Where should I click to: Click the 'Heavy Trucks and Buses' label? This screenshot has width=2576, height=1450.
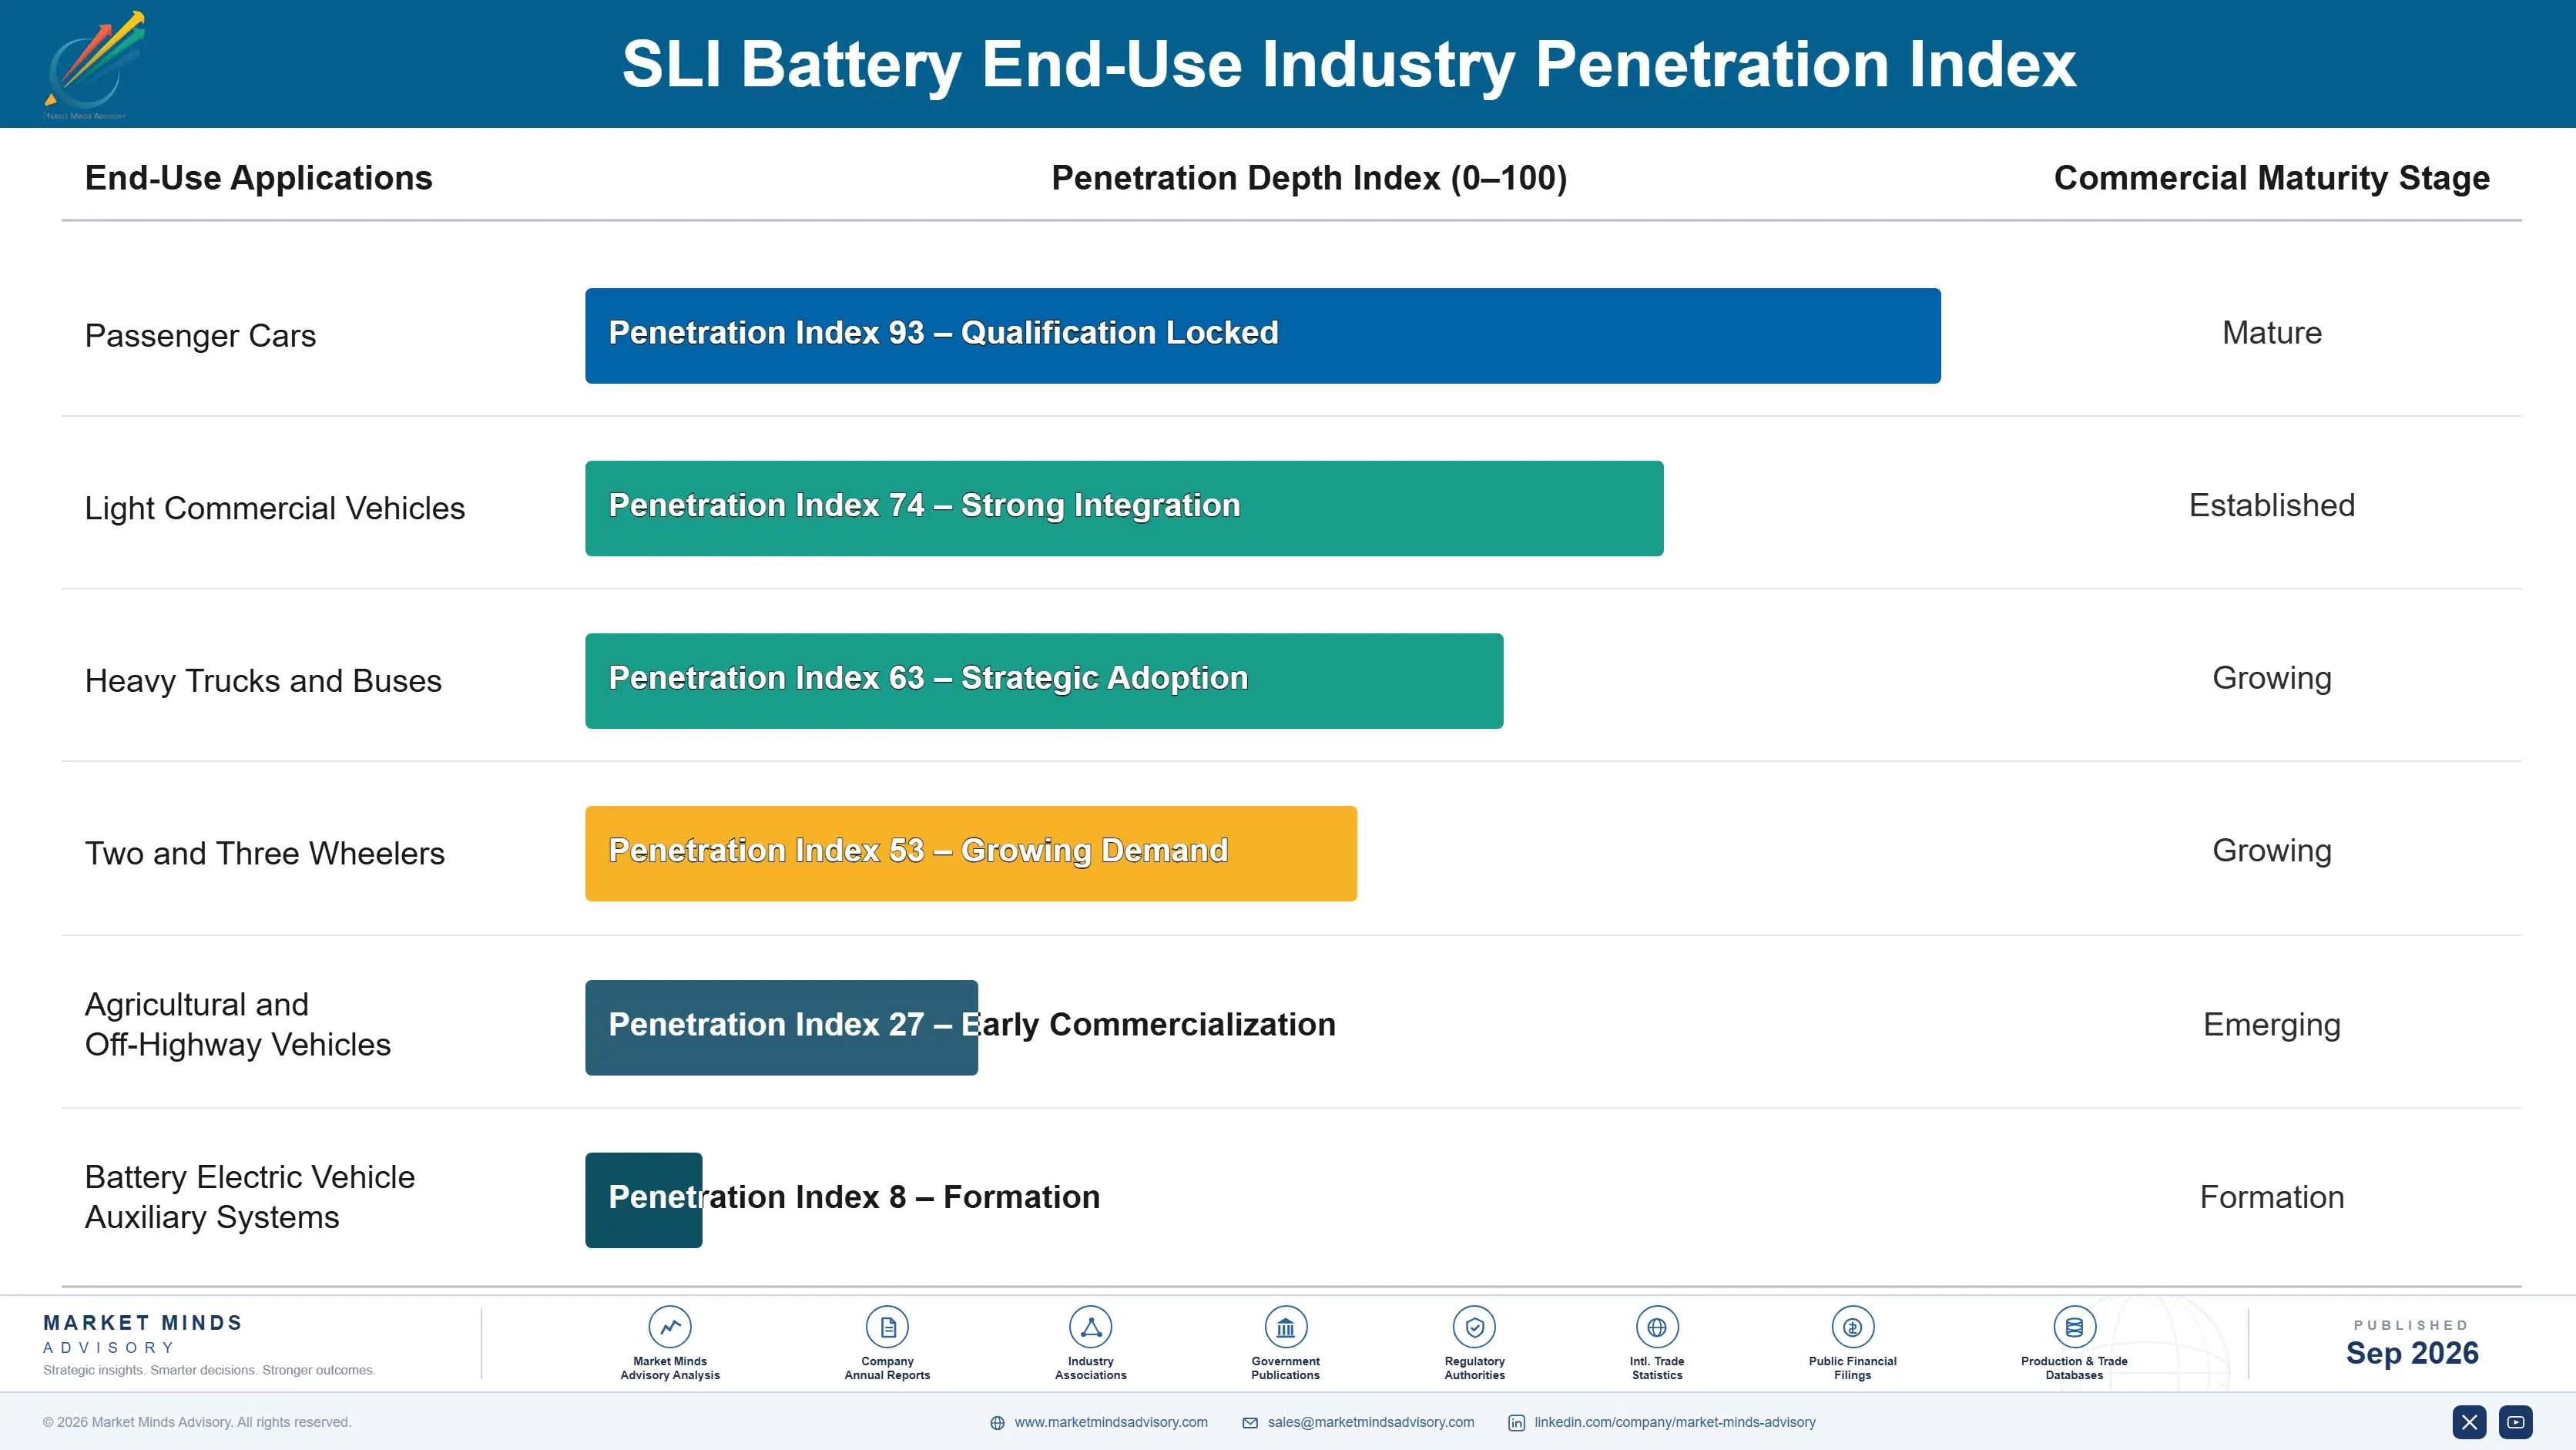(x=263, y=681)
